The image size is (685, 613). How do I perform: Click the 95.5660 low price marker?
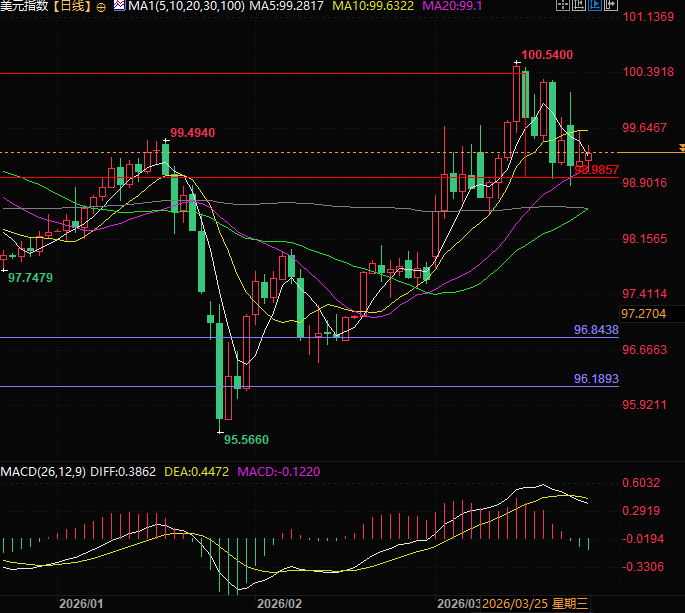[x=245, y=439]
